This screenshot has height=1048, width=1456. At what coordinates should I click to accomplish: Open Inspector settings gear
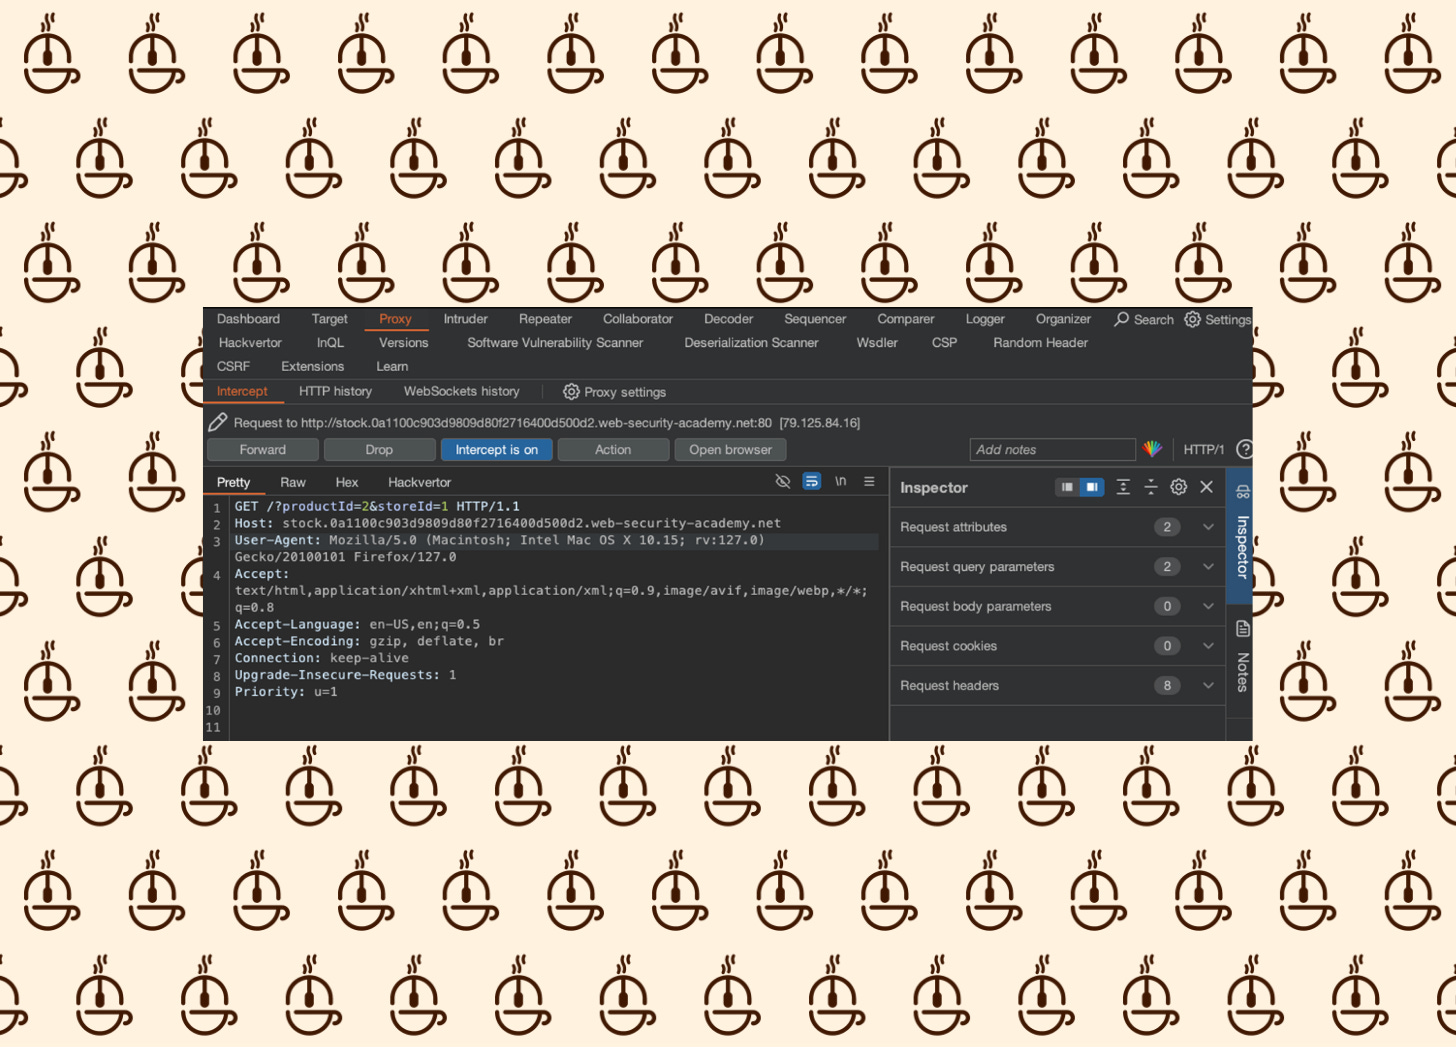(1179, 487)
